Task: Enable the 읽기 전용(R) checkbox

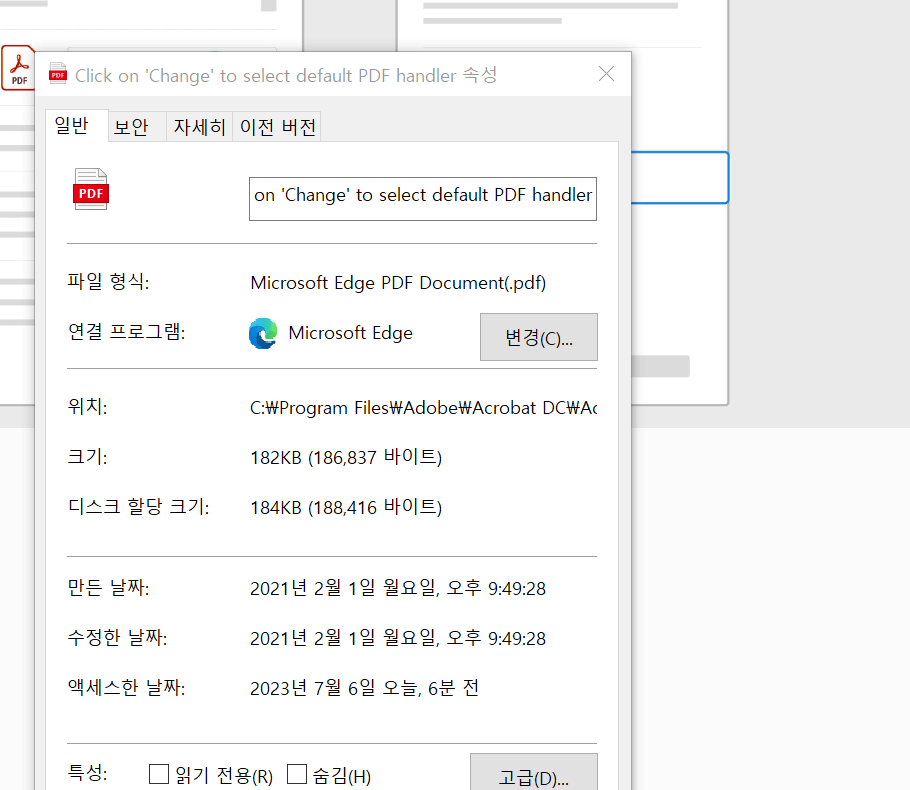Action: pos(158,774)
